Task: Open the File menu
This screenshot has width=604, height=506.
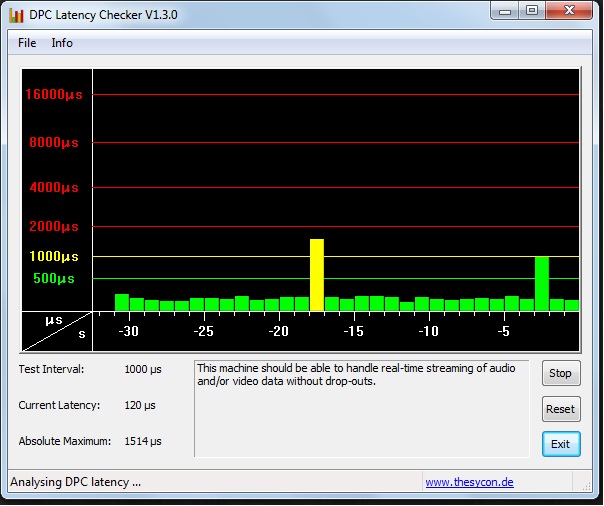Action: 27,43
